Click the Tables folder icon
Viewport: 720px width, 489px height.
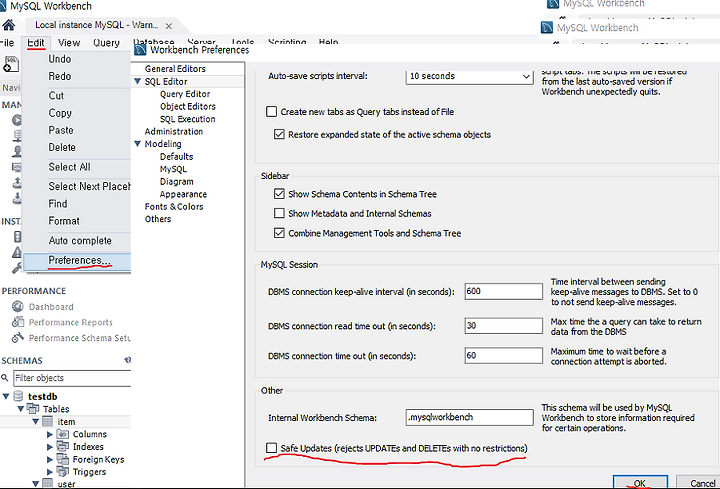tap(33, 408)
